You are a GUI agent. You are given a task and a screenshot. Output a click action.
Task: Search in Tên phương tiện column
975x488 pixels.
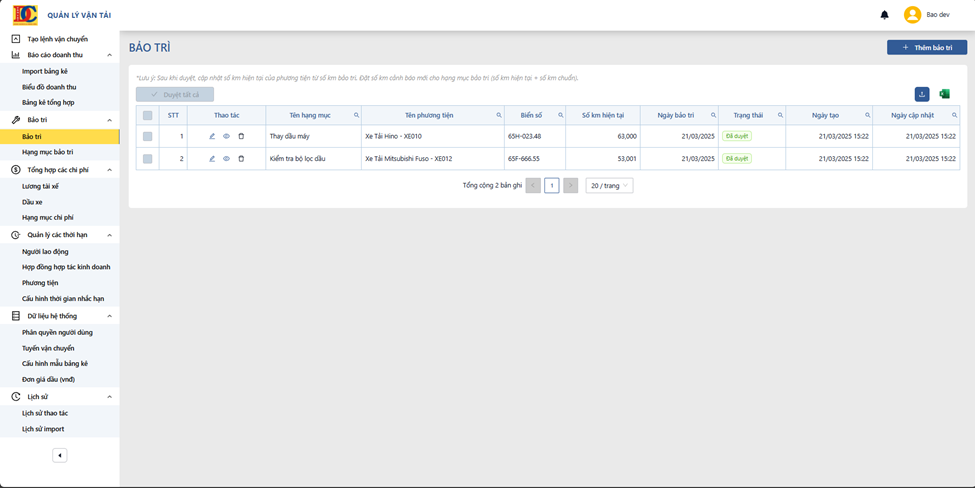click(x=499, y=115)
